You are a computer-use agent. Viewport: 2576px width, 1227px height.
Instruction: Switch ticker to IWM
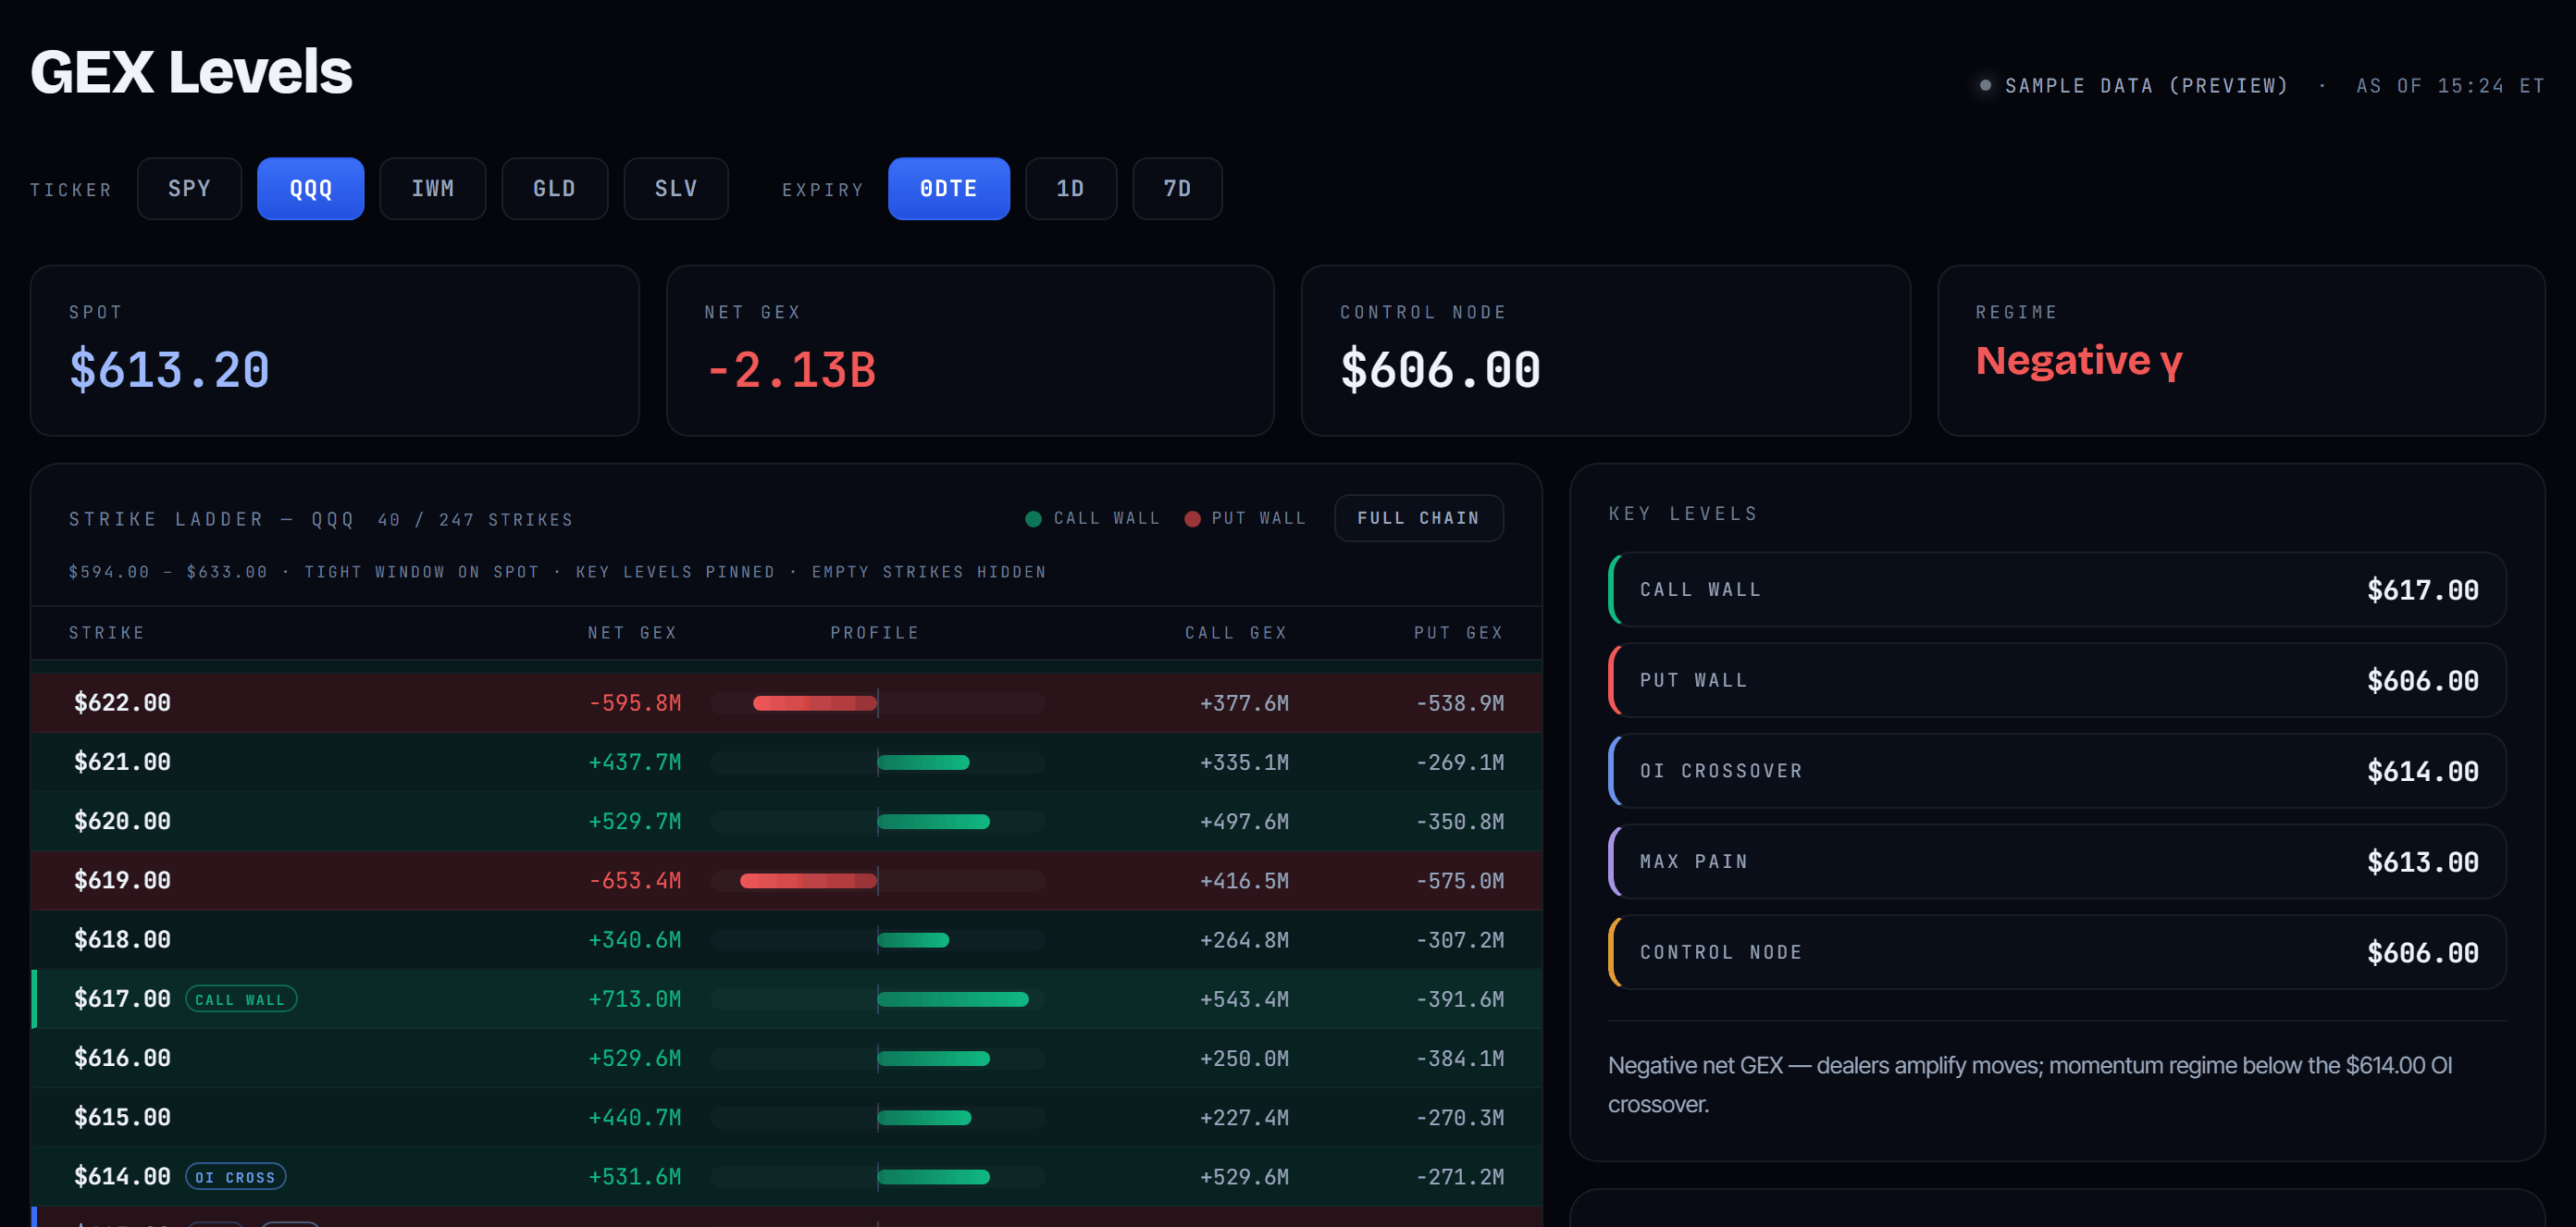click(432, 188)
